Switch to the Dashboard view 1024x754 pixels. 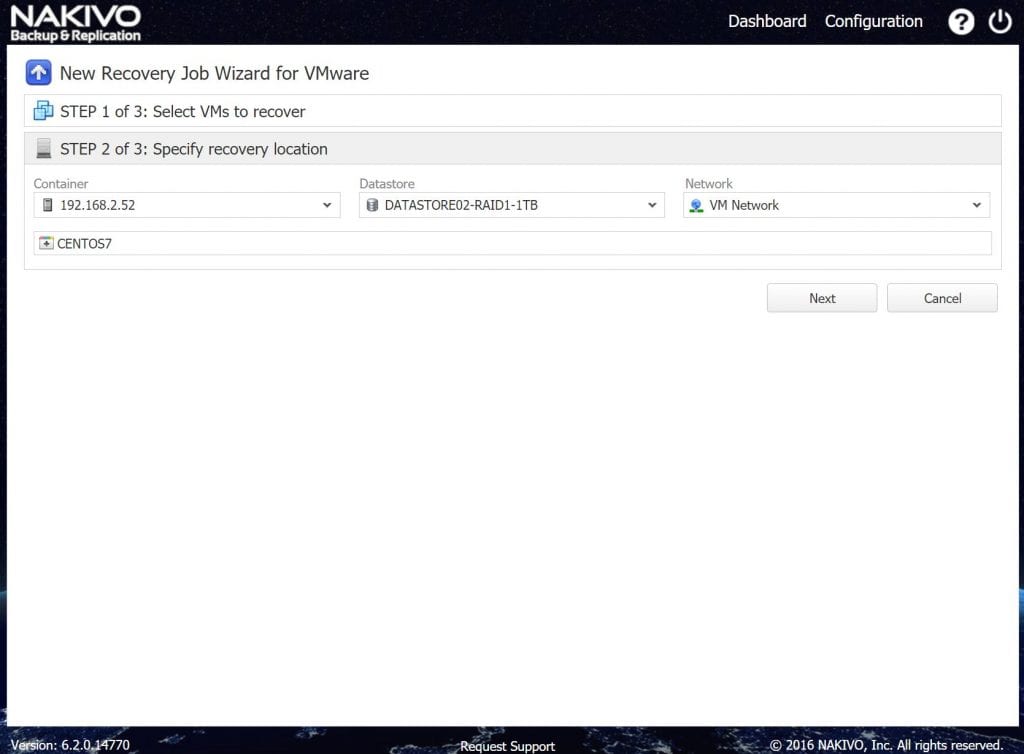767,20
